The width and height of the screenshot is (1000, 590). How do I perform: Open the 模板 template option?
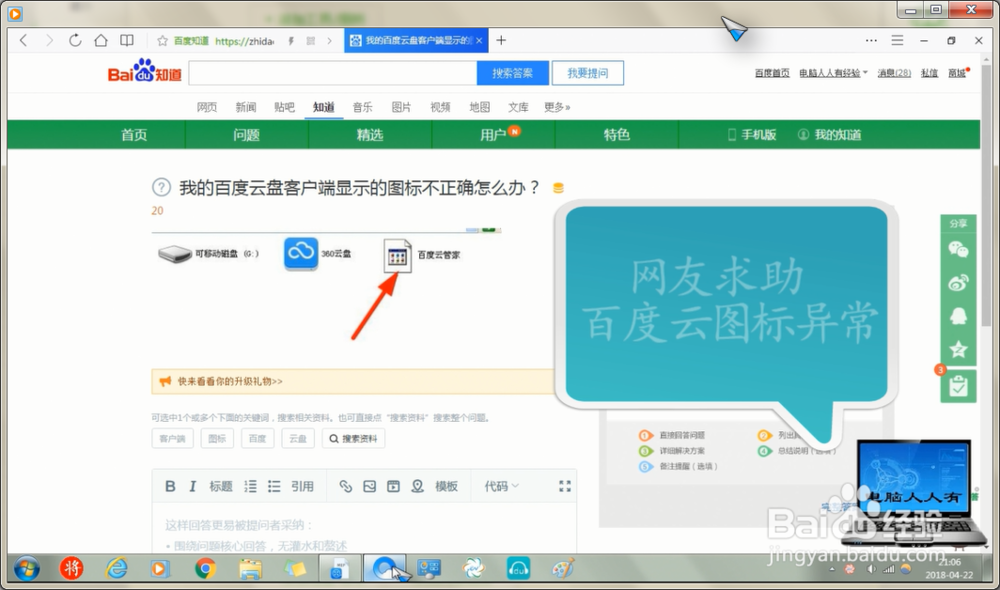[x=446, y=486]
